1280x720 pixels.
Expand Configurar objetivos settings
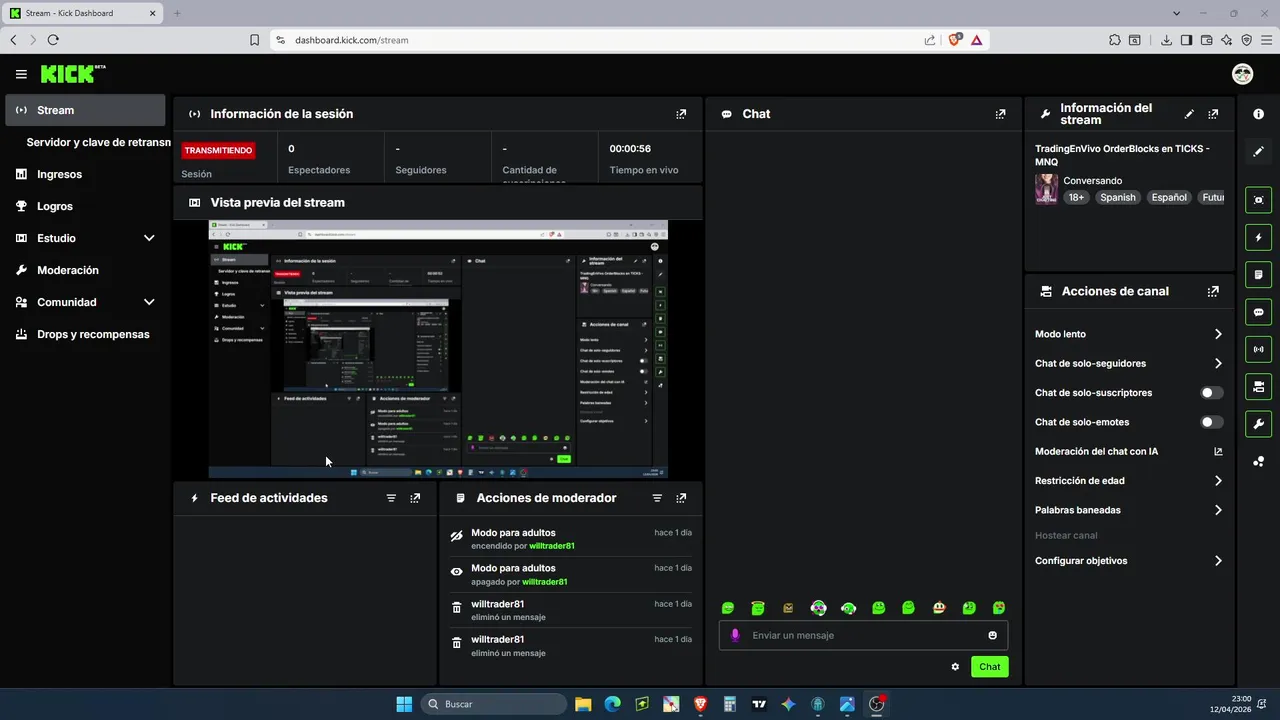point(1218,561)
